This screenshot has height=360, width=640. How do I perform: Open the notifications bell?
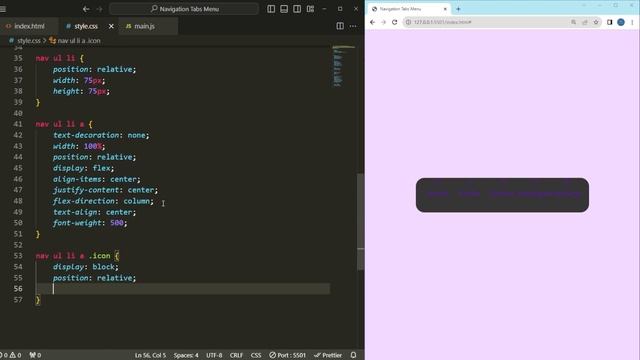353,355
